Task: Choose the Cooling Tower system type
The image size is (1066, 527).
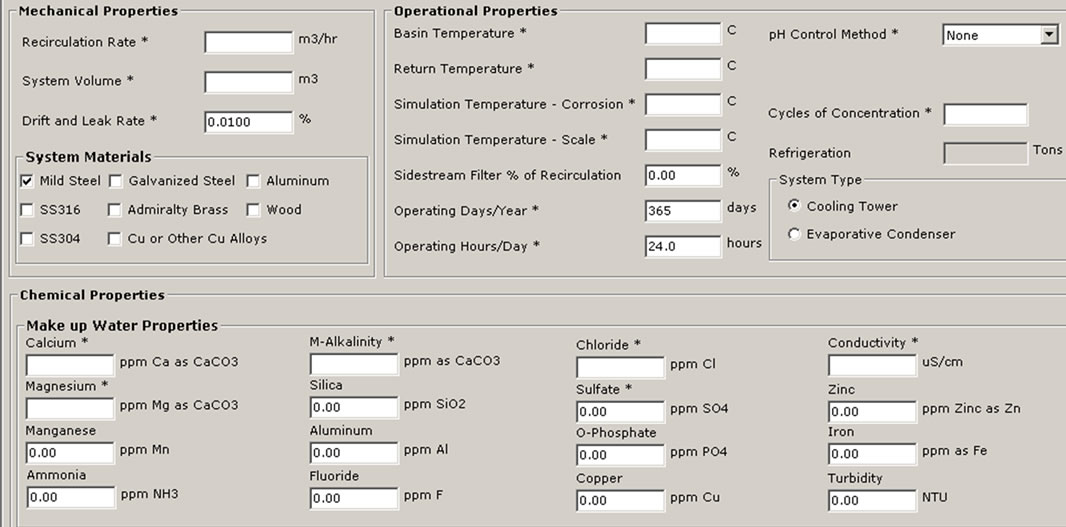Action: tap(794, 205)
